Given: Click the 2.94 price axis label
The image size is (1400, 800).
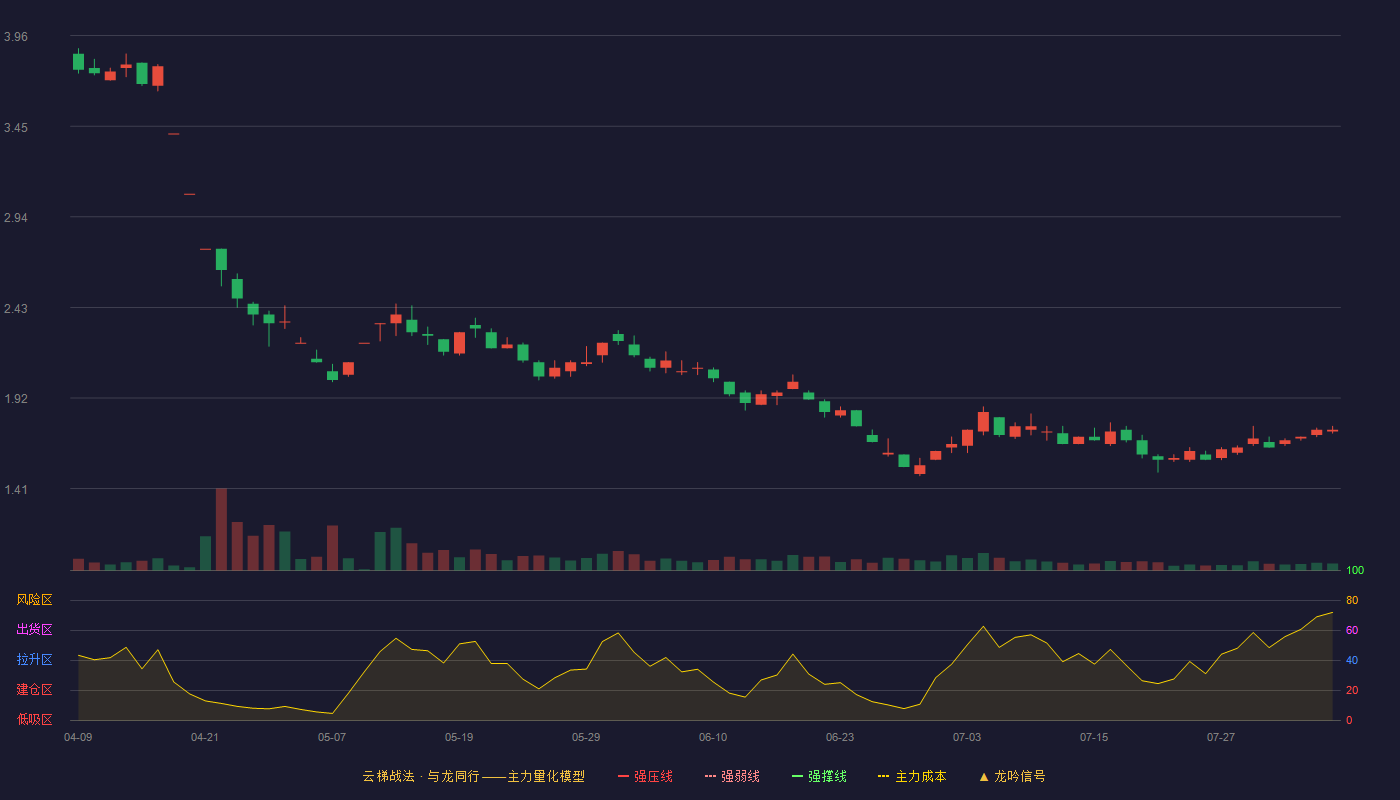Looking at the screenshot, I should click(x=16, y=218).
